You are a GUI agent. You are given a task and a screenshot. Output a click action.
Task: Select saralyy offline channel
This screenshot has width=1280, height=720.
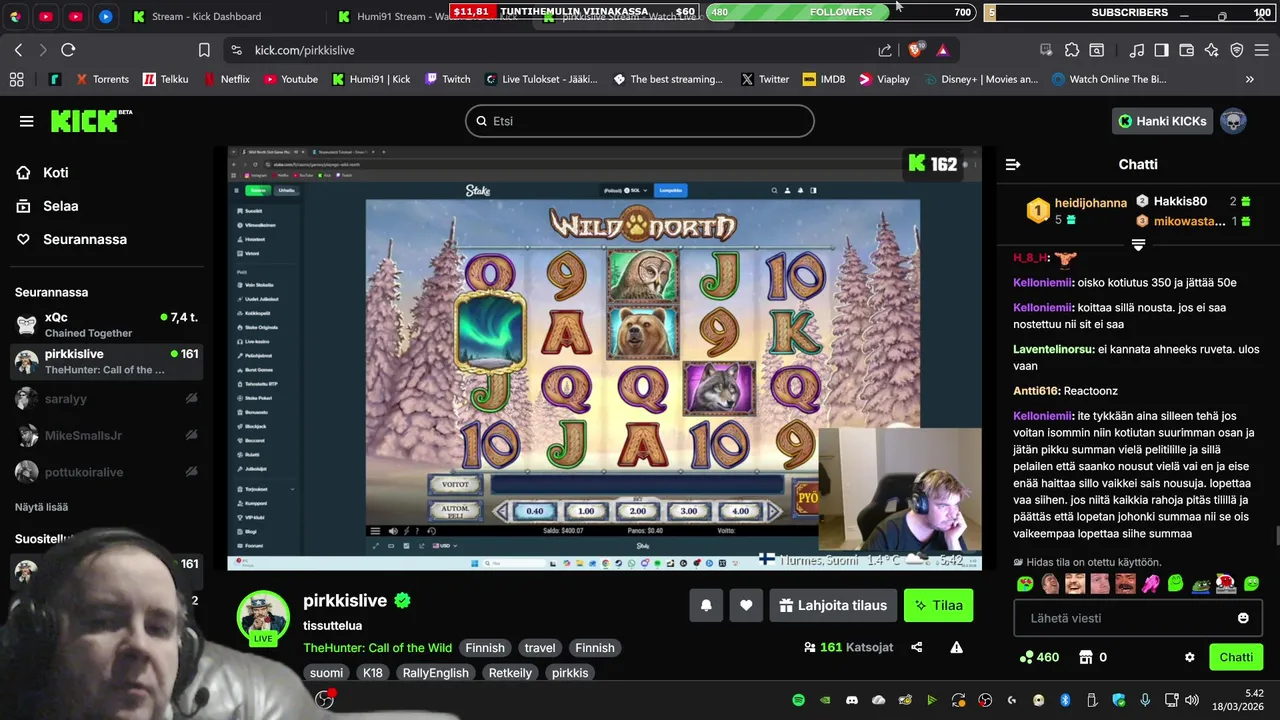point(106,399)
